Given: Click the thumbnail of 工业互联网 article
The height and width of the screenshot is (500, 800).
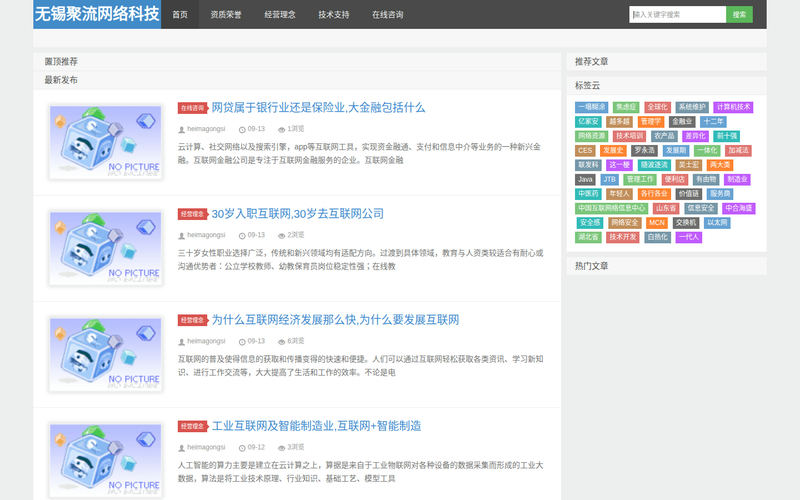Looking at the screenshot, I should tap(106, 460).
